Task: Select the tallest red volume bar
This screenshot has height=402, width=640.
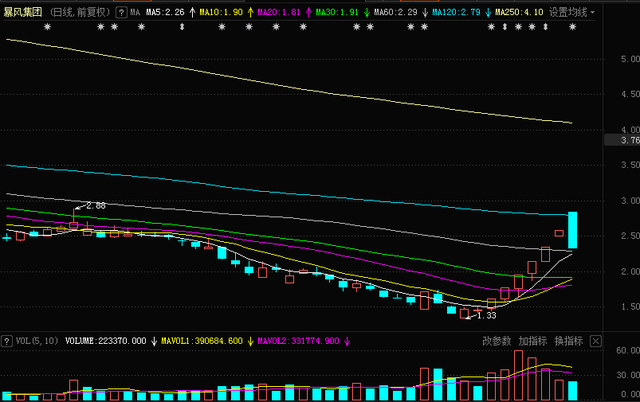Action: click(x=518, y=375)
